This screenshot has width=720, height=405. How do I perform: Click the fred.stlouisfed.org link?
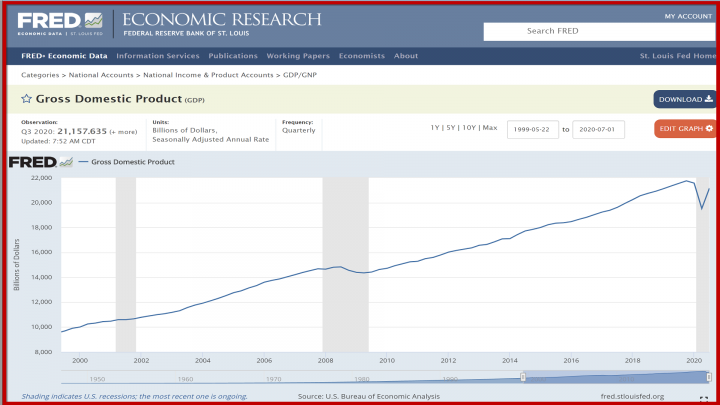coord(632,396)
